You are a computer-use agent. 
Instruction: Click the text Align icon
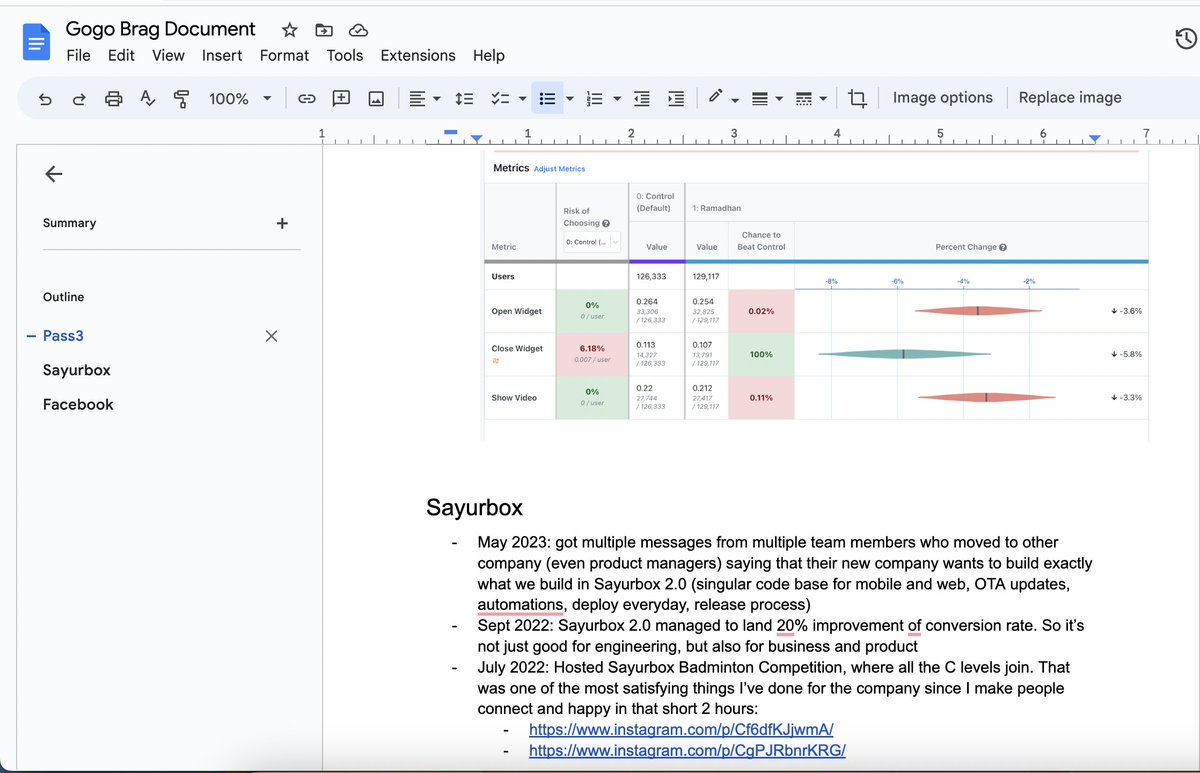pyautogui.click(x=417, y=98)
